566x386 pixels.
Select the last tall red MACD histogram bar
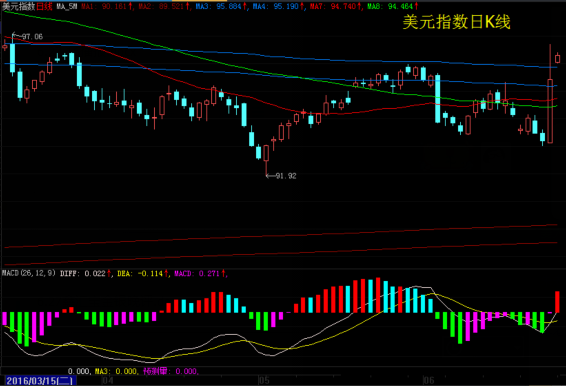point(557,302)
